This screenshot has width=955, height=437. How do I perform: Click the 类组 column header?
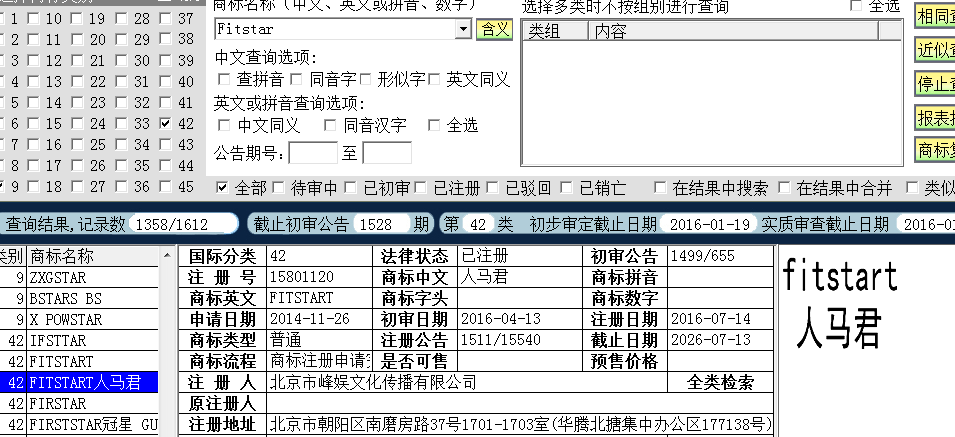(555, 30)
